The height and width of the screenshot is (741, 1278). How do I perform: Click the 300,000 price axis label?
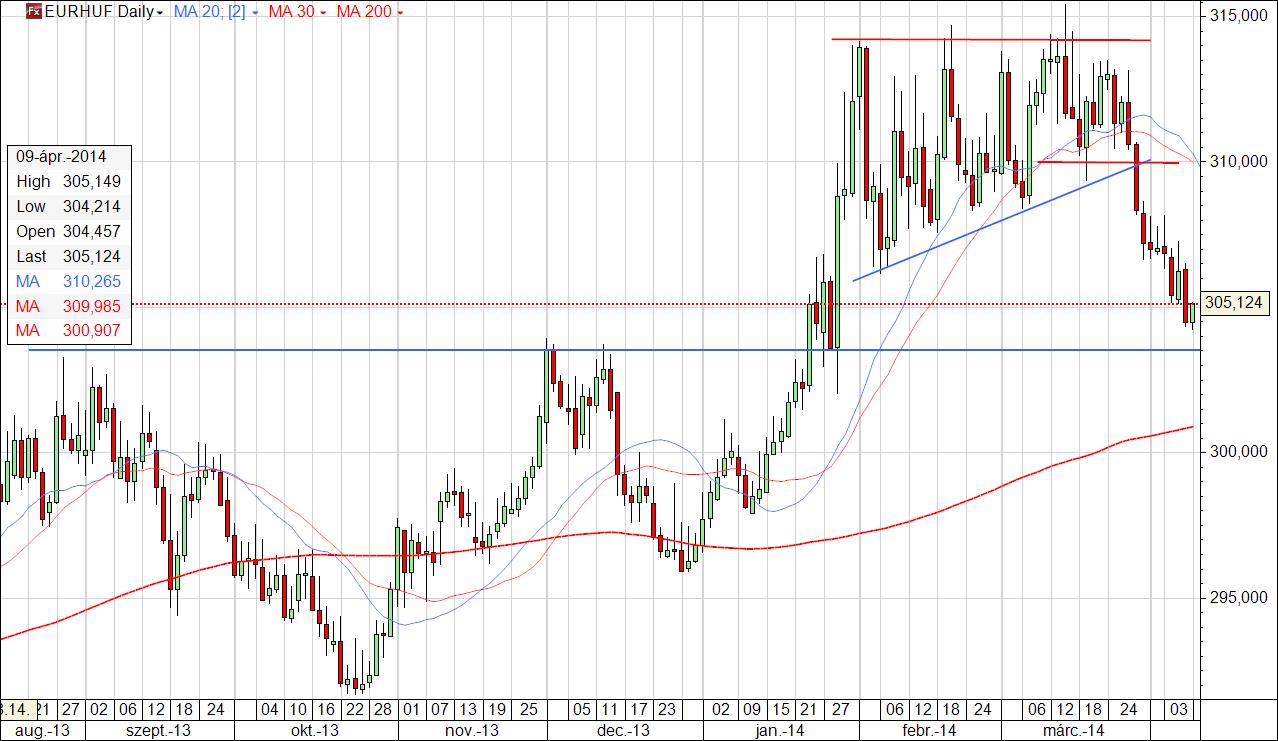pos(1239,451)
